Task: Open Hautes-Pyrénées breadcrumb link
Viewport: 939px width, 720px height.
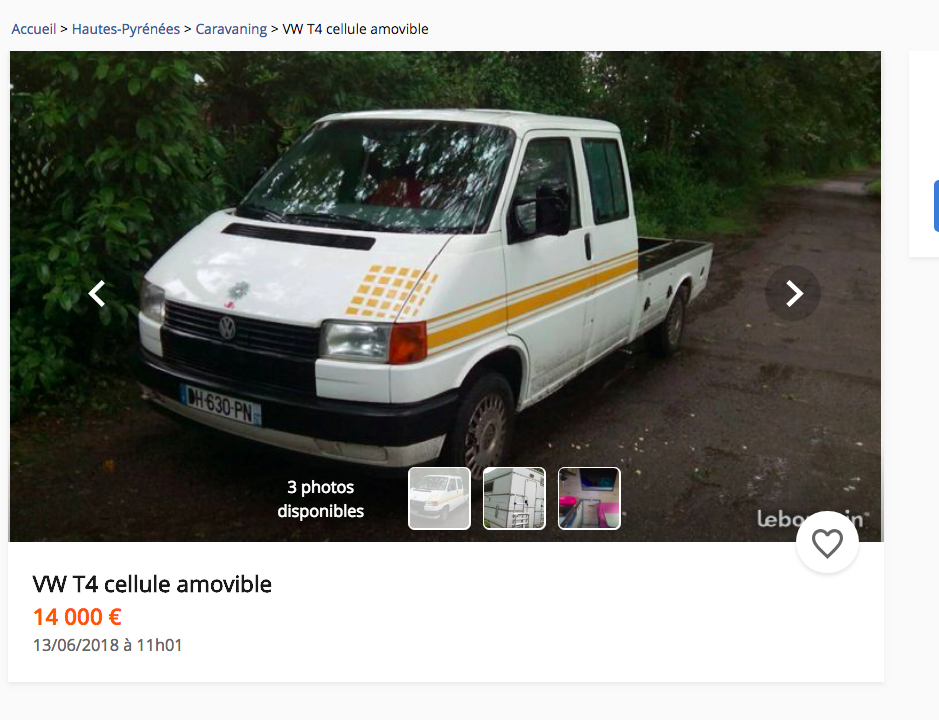Action: pos(126,29)
